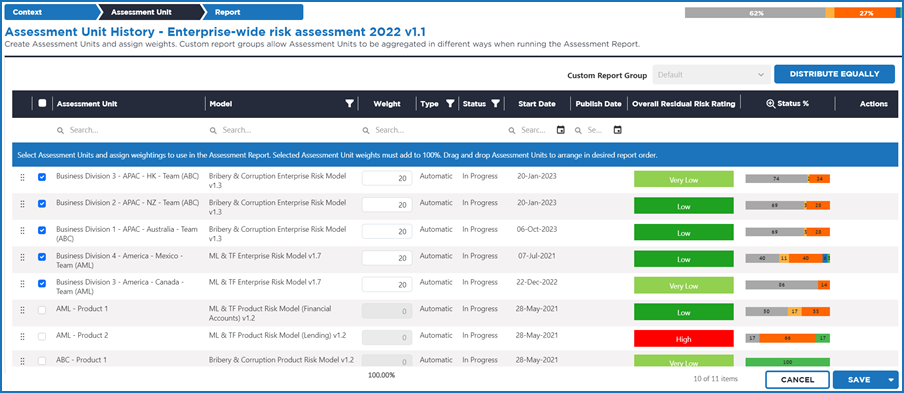Screen dimensions: 904x393
Task: Open the Type column filter icon
Action: (450, 104)
